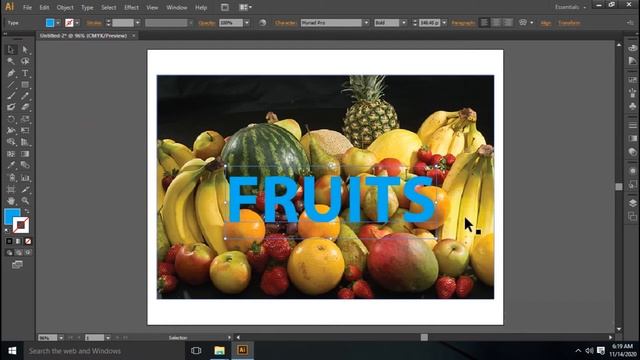Choose the Gradient tool

click(25, 154)
